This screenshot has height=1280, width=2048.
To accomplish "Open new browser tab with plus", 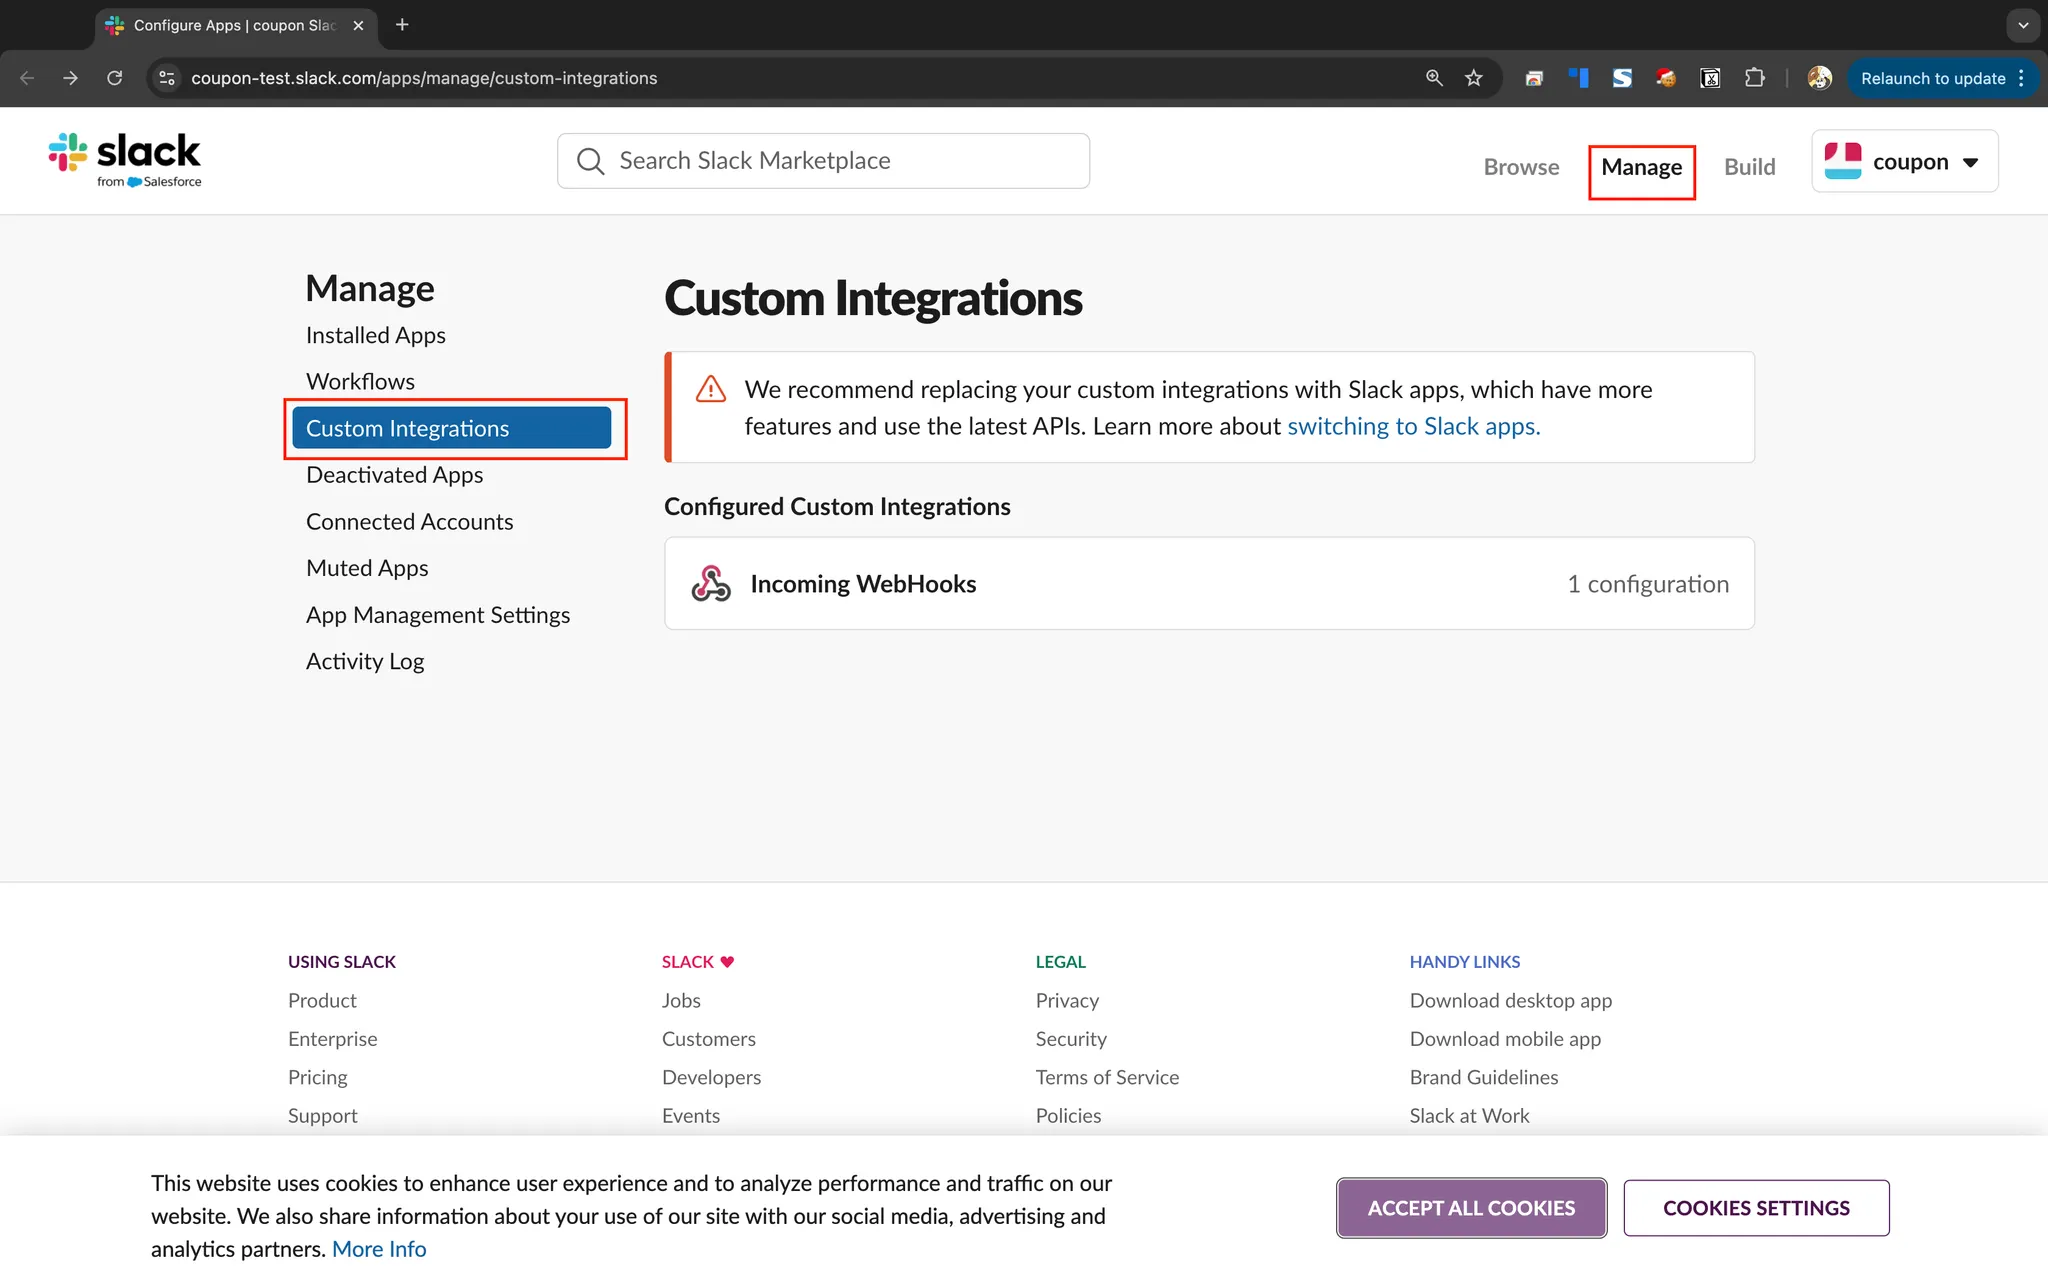I will click(402, 25).
